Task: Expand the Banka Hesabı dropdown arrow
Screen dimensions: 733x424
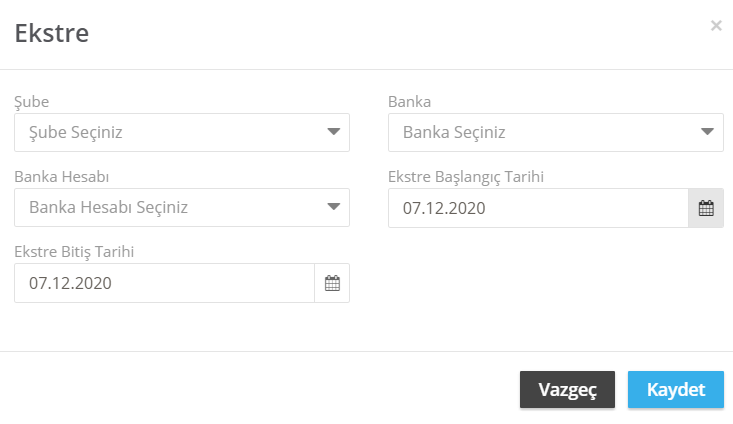Action: click(x=333, y=207)
